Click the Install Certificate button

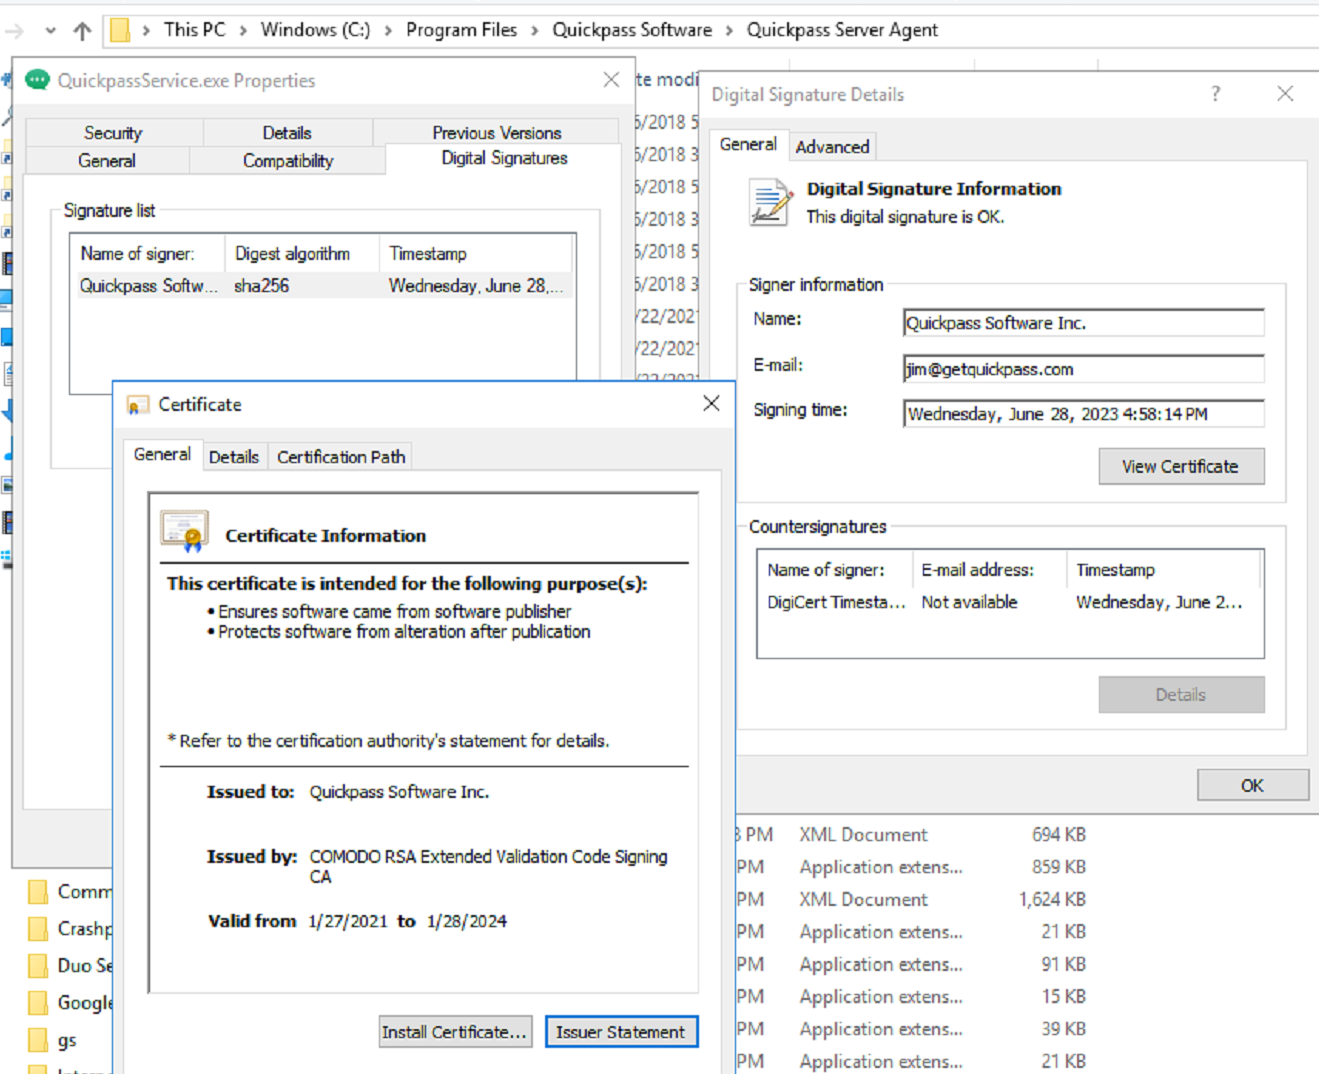coord(454,1032)
